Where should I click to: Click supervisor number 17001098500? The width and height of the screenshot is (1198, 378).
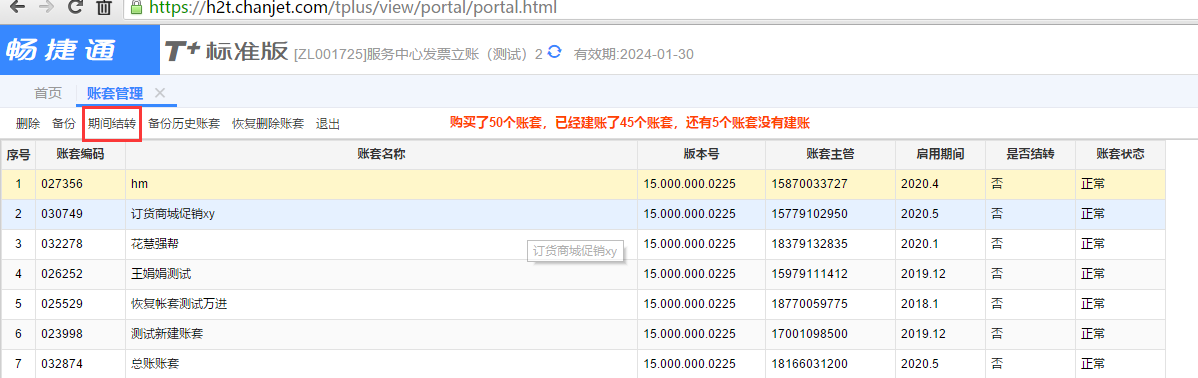tap(810, 334)
